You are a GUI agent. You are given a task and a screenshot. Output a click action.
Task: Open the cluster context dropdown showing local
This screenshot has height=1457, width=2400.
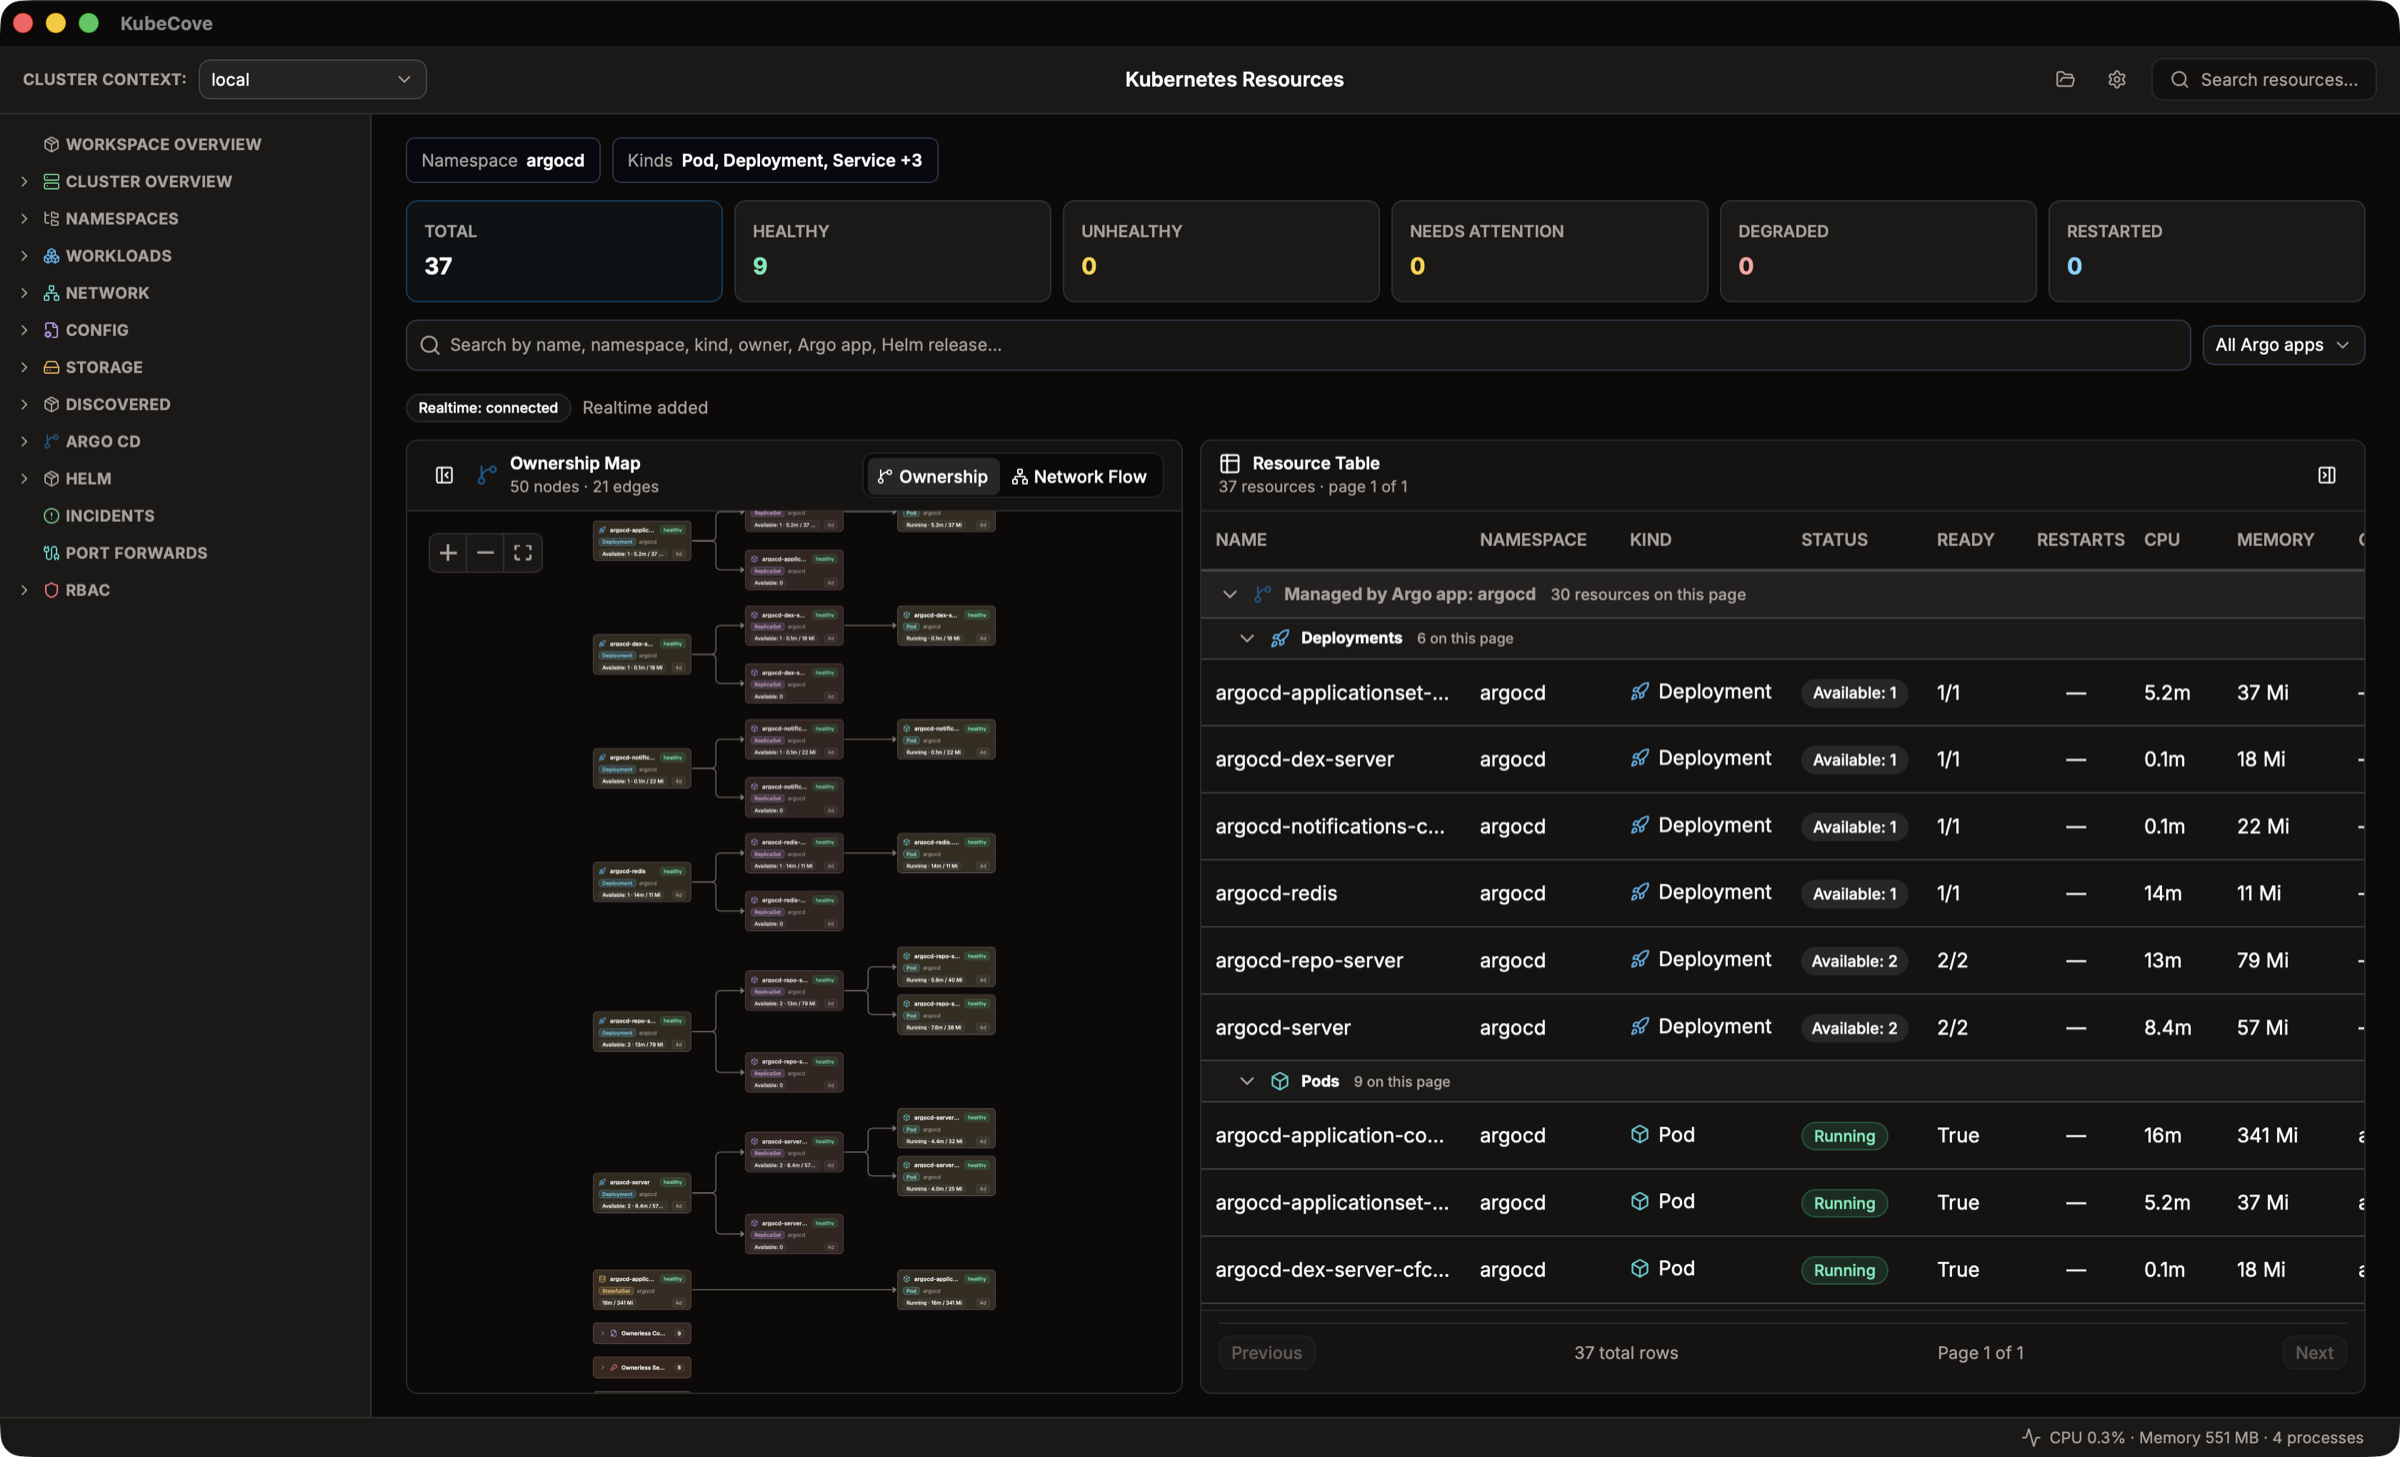coord(312,79)
